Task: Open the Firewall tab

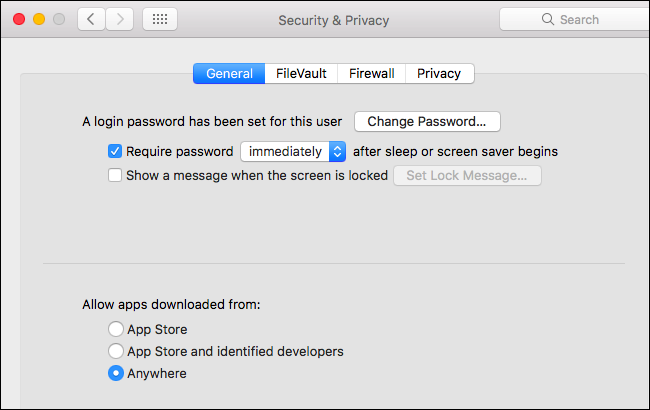Action: coord(371,73)
